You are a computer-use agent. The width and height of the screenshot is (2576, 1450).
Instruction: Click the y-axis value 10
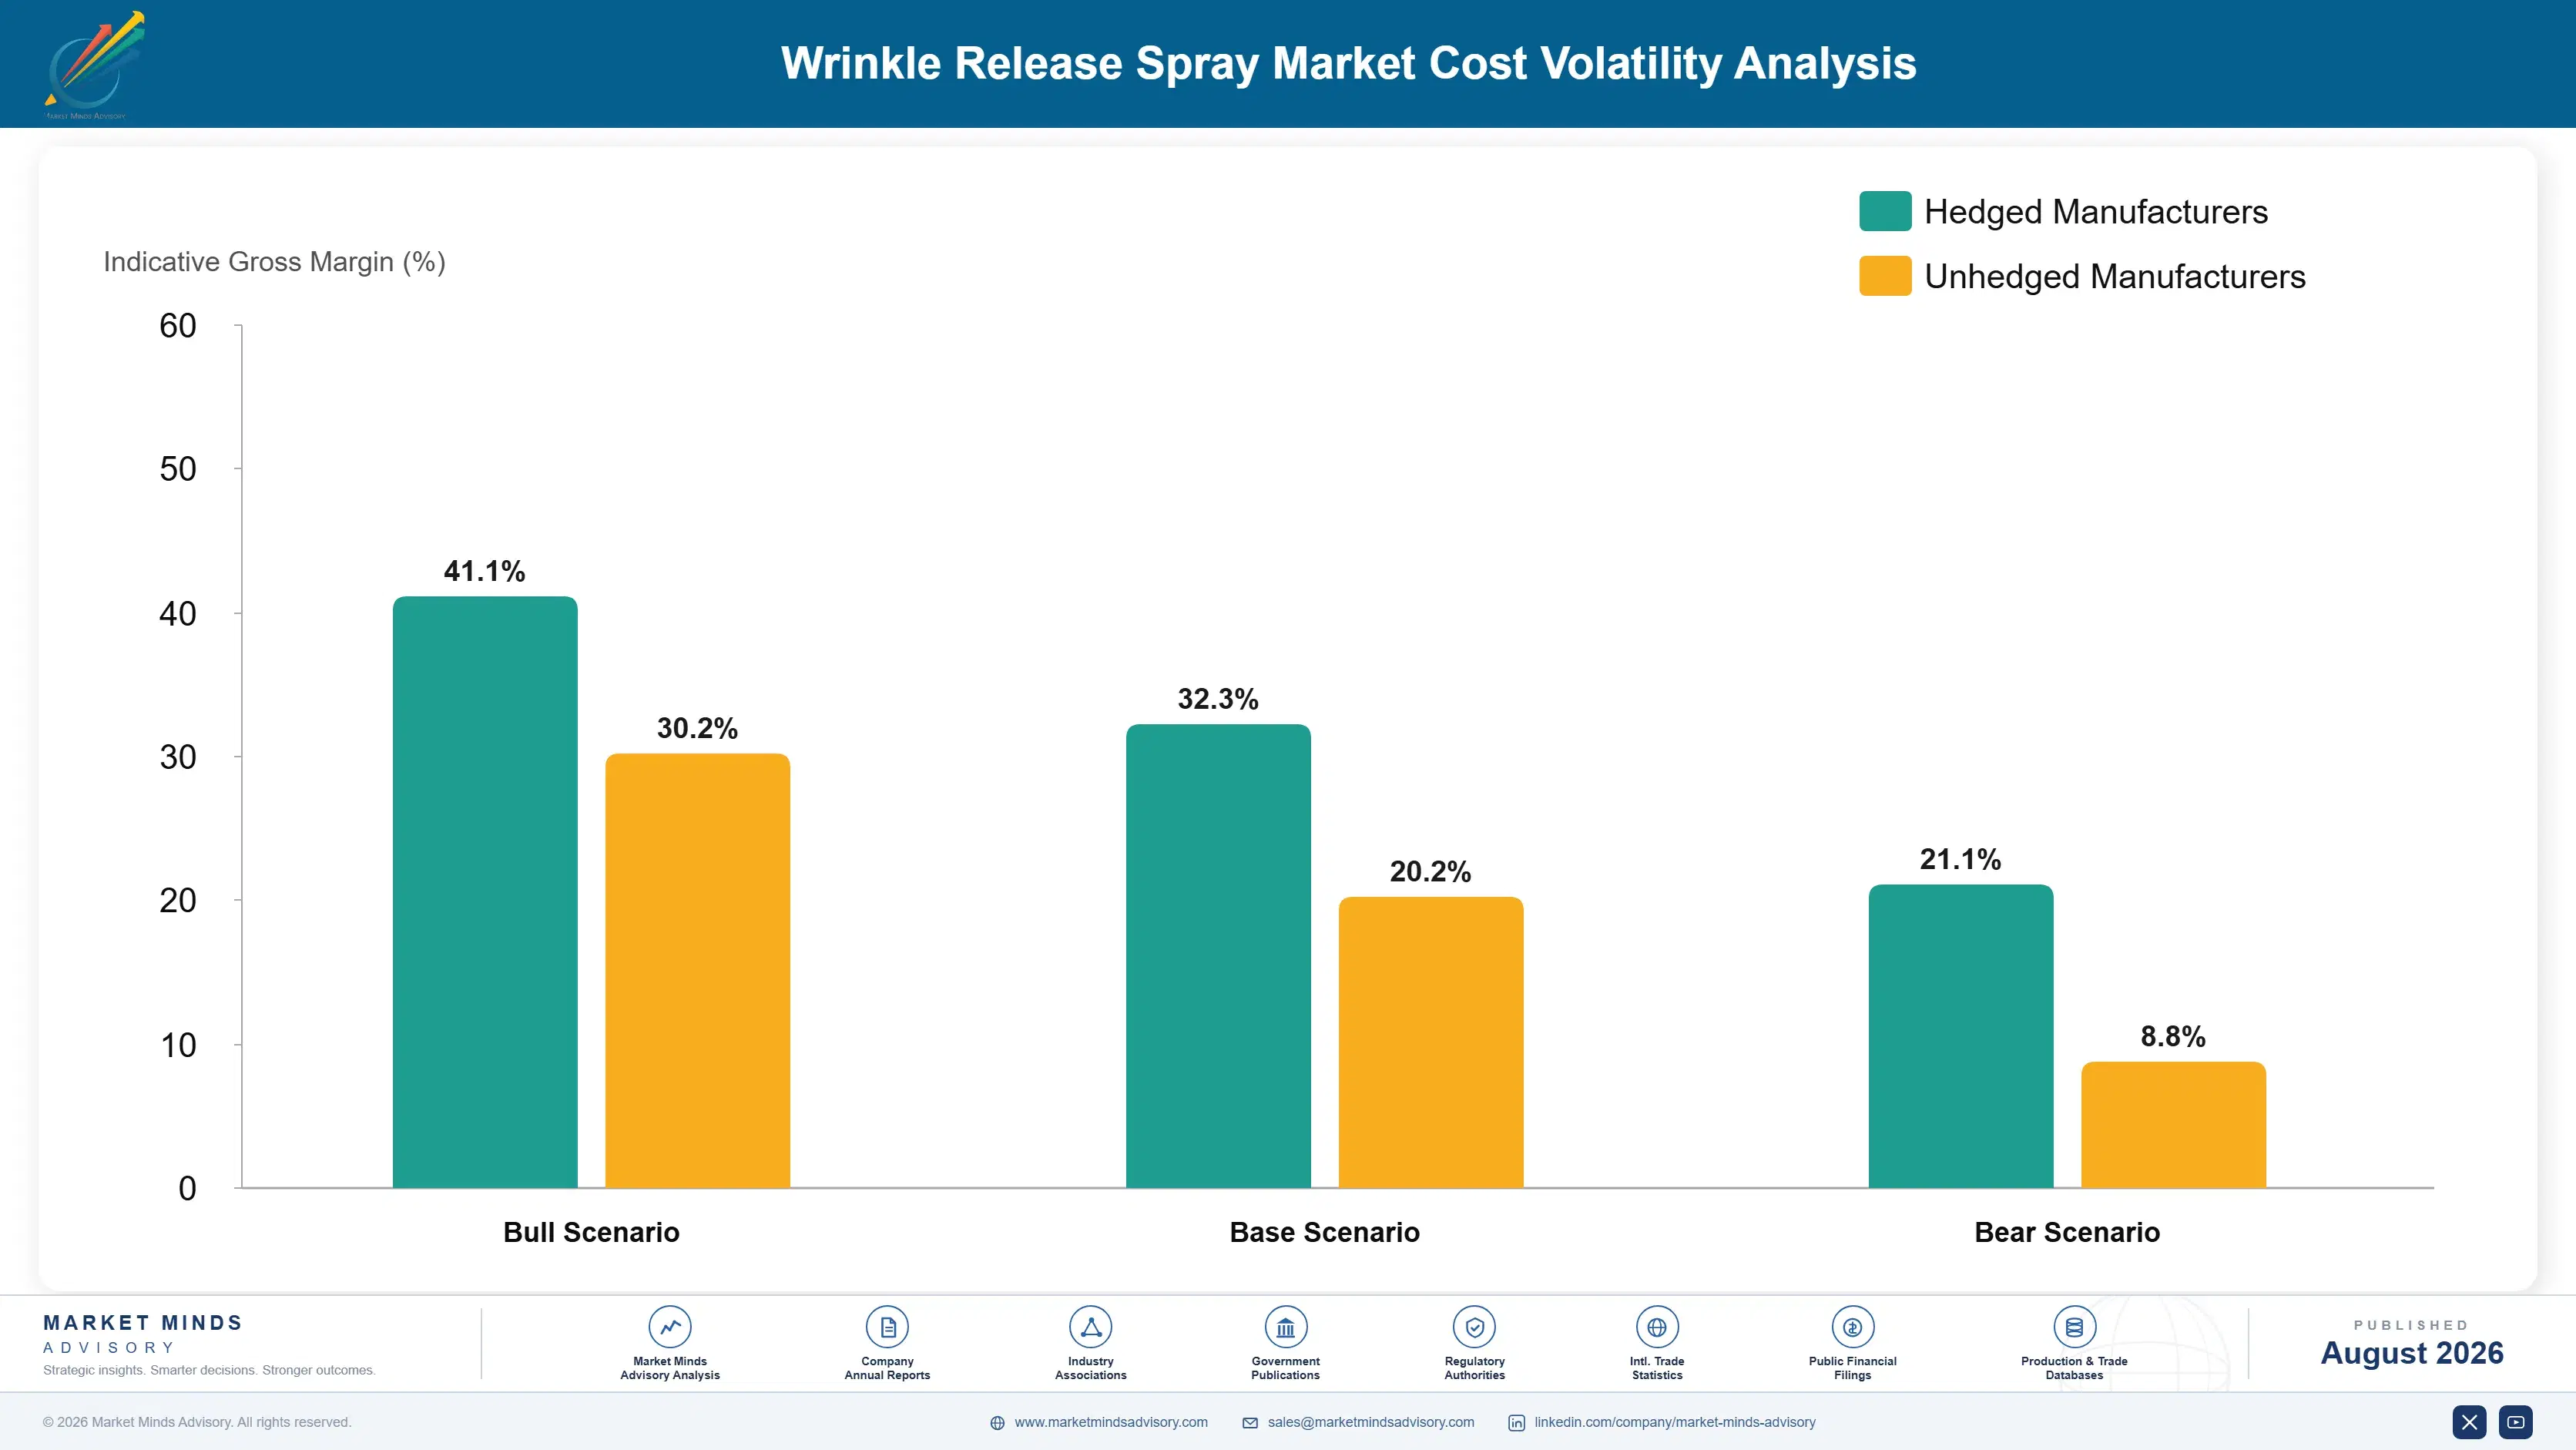point(178,1045)
